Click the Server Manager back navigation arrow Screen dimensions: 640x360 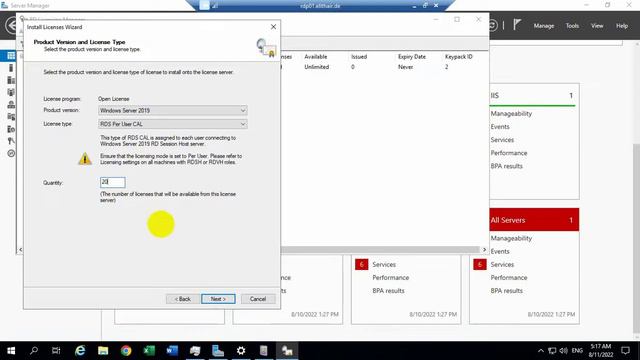coord(11,25)
